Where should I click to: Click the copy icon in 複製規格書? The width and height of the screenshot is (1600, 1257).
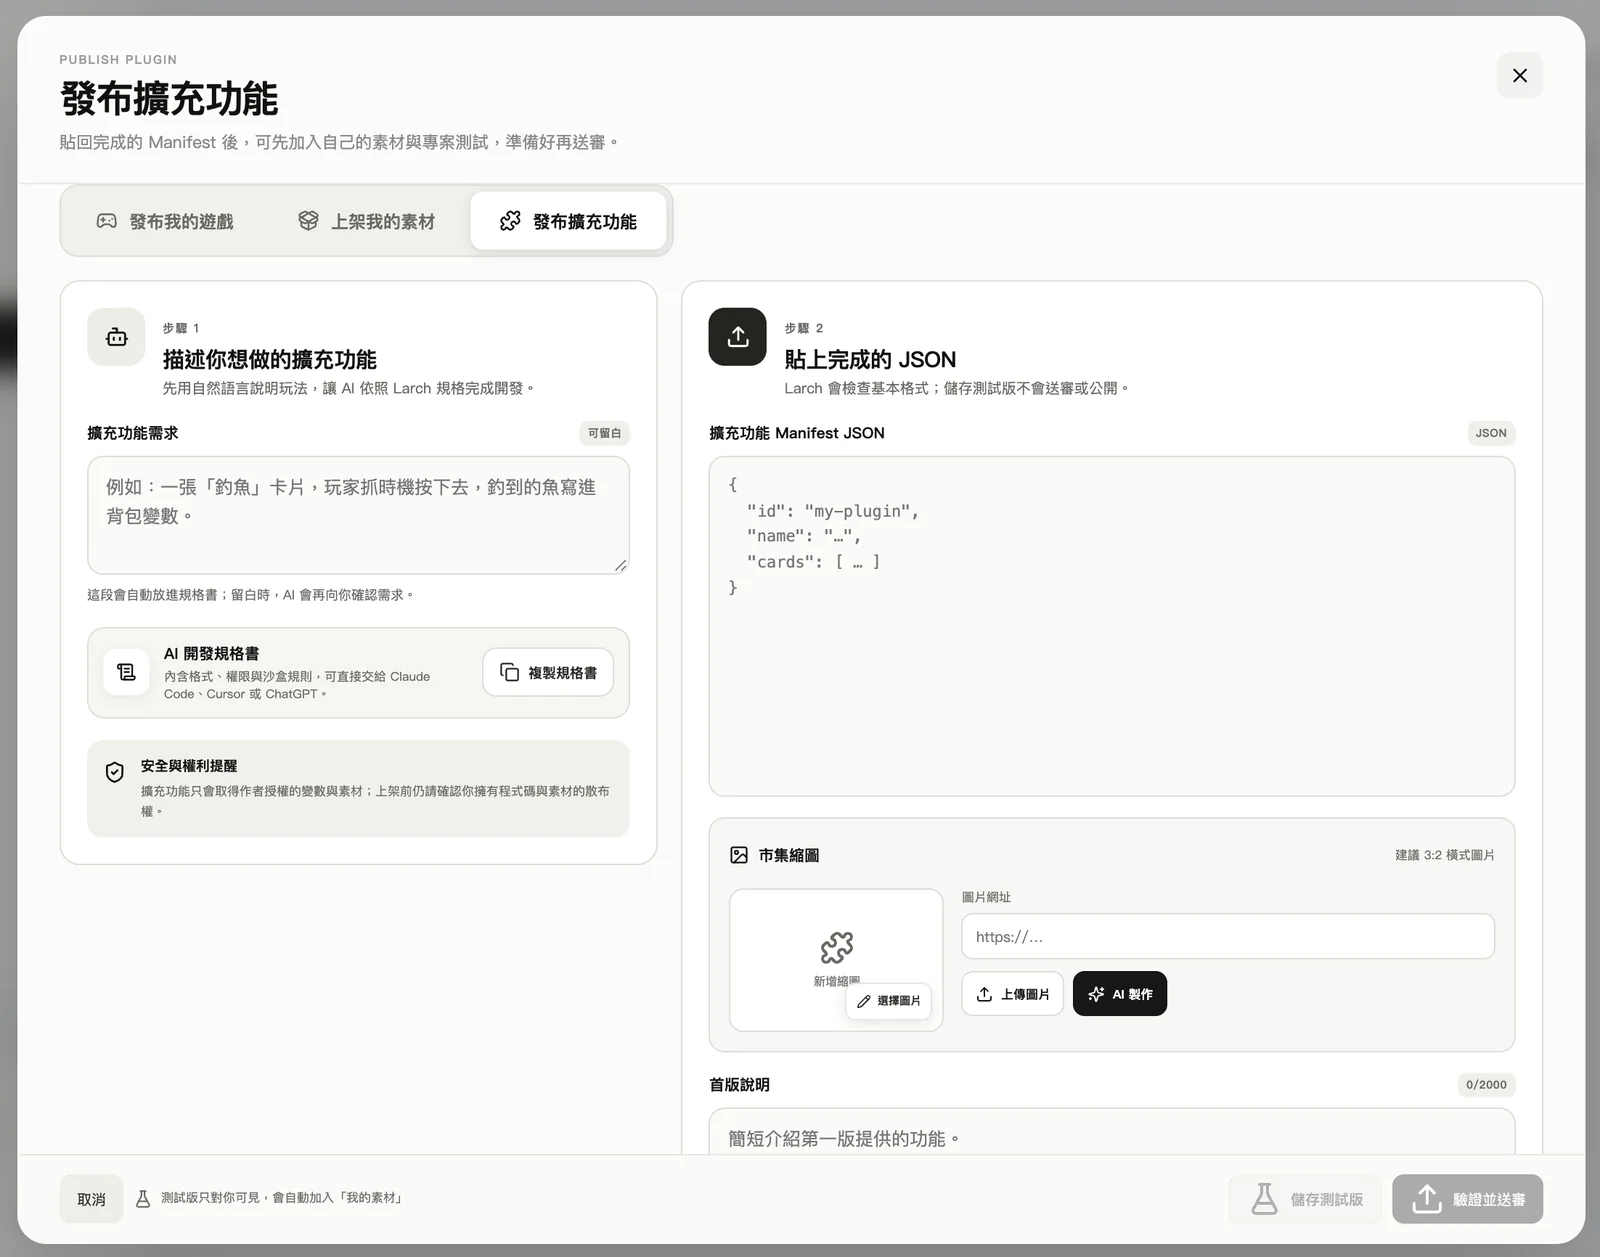click(510, 672)
